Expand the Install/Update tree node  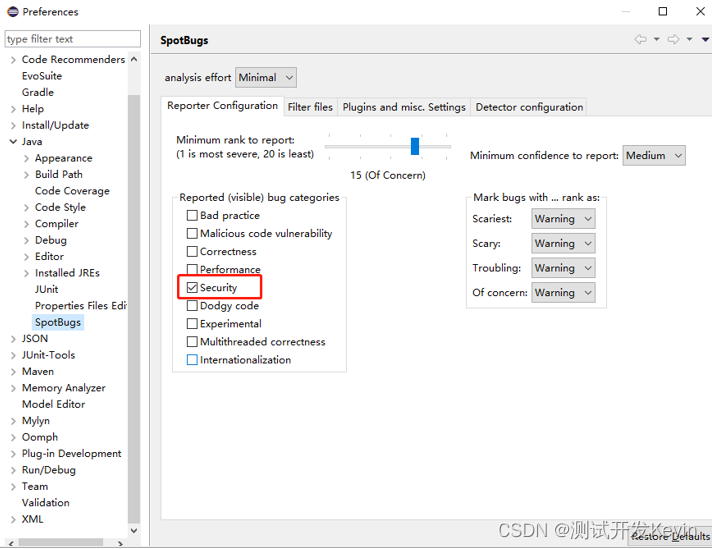[13, 125]
